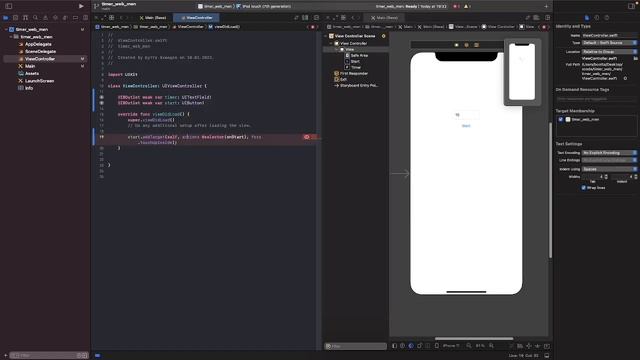The height and width of the screenshot is (360, 640).
Task: Collapse View Controller Scene in outline
Action: point(326,36)
